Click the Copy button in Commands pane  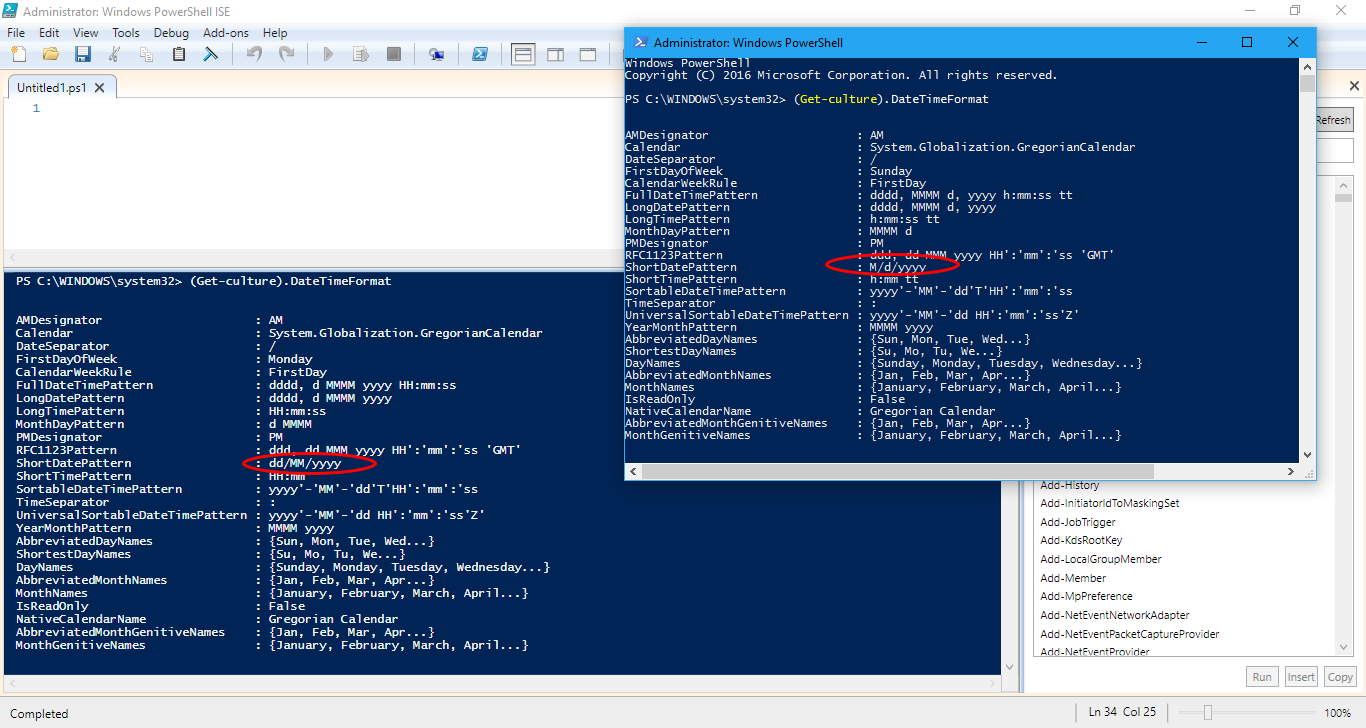tap(1340, 677)
